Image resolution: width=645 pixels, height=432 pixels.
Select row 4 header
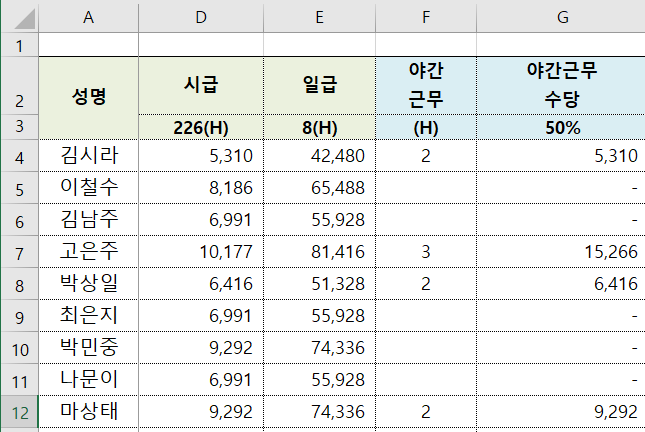point(19,156)
